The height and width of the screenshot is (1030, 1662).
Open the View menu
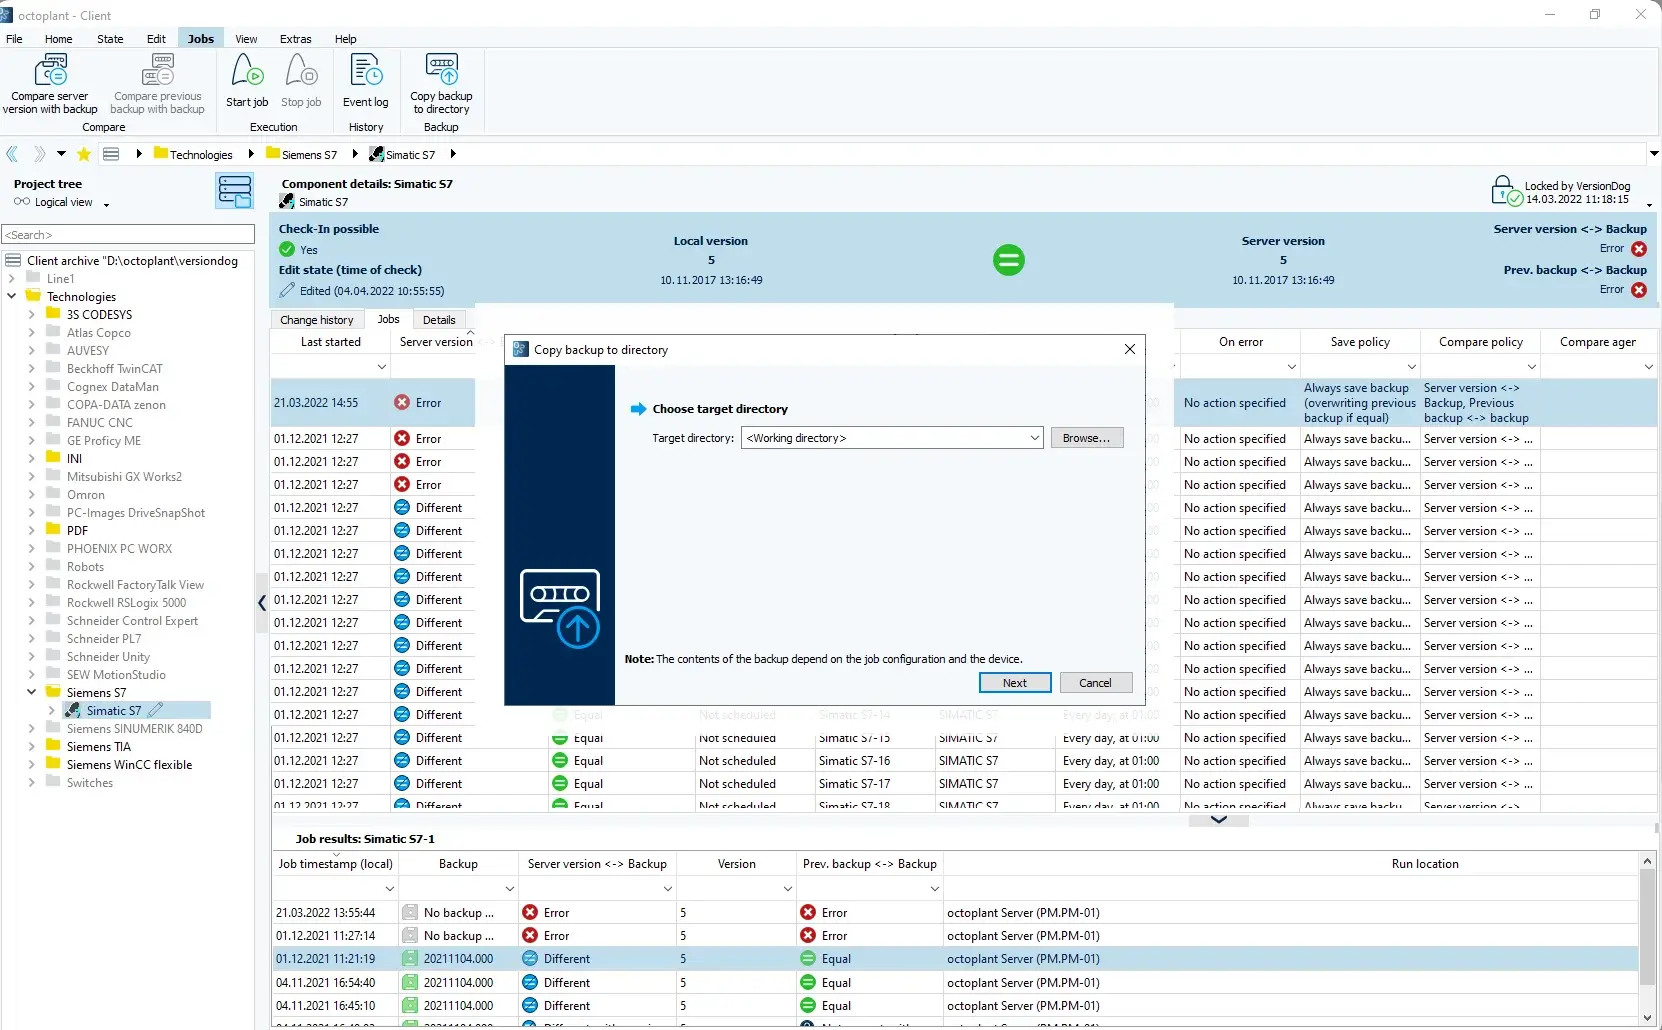click(x=246, y=39)
